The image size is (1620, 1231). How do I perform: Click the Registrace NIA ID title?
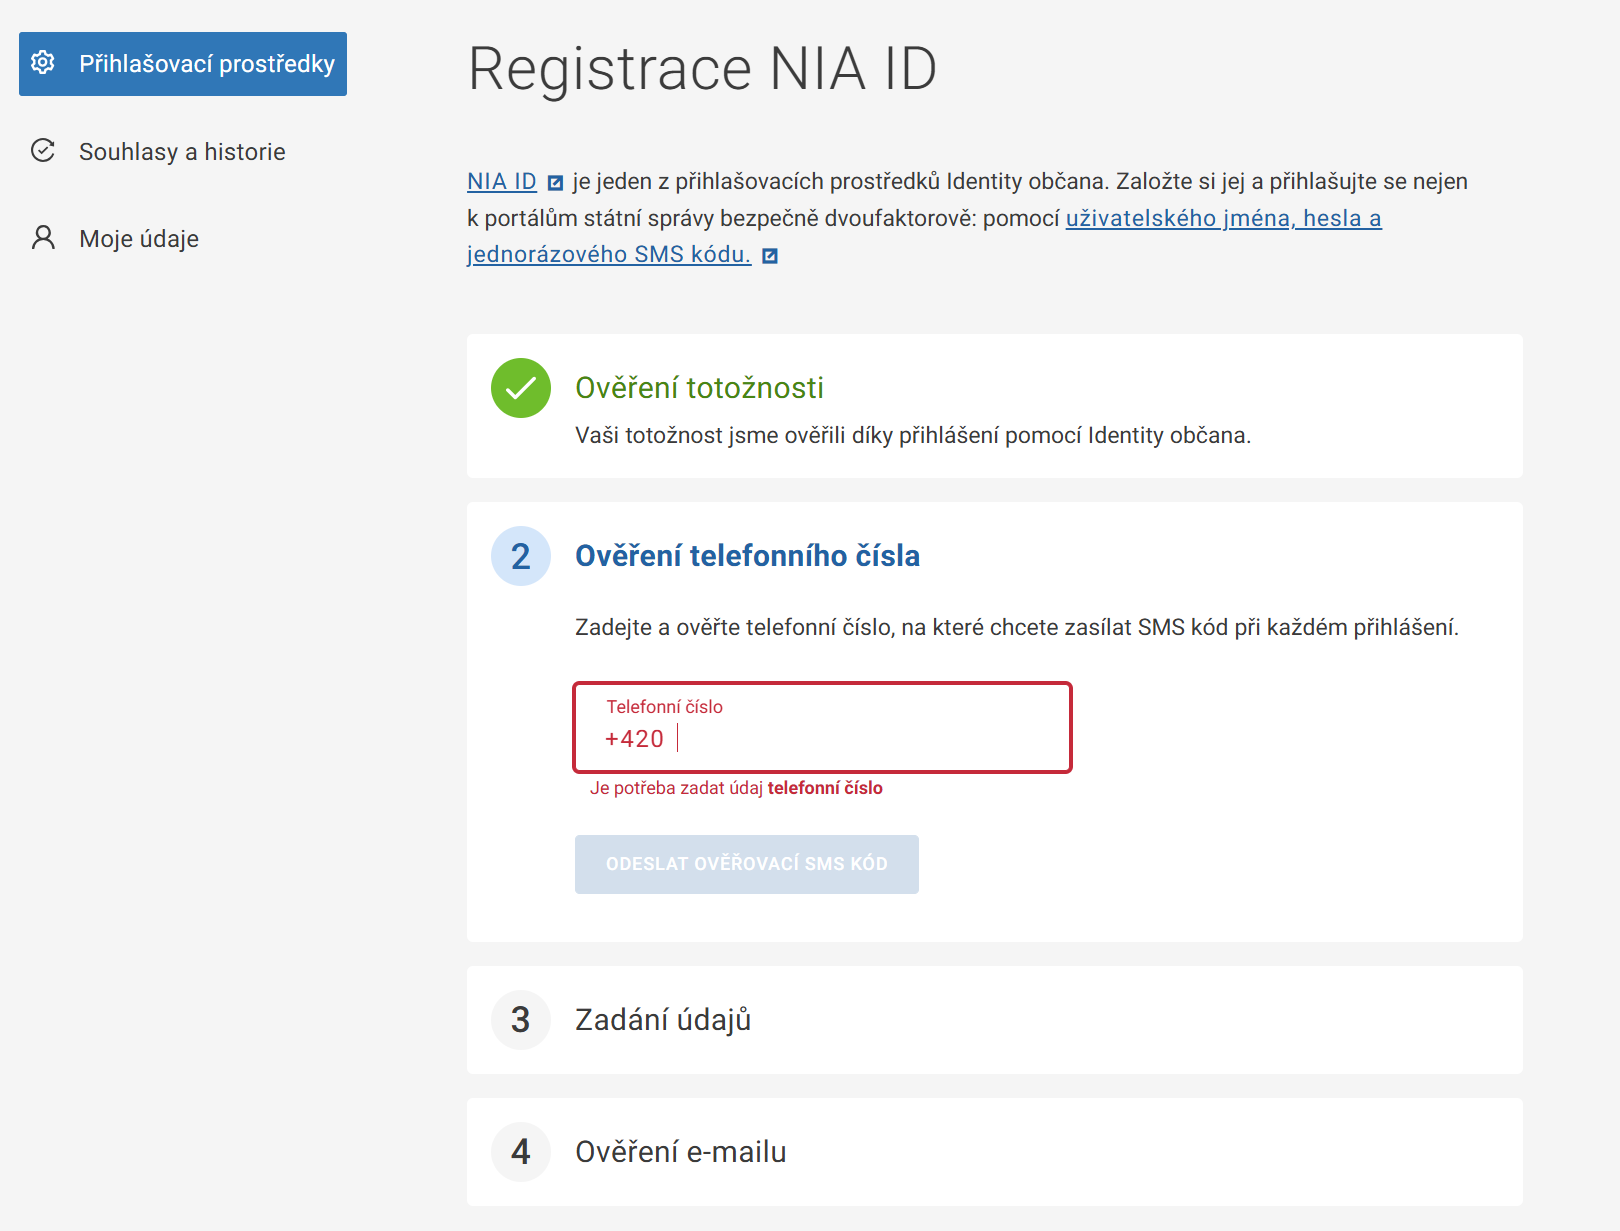[x=703, y=69]
